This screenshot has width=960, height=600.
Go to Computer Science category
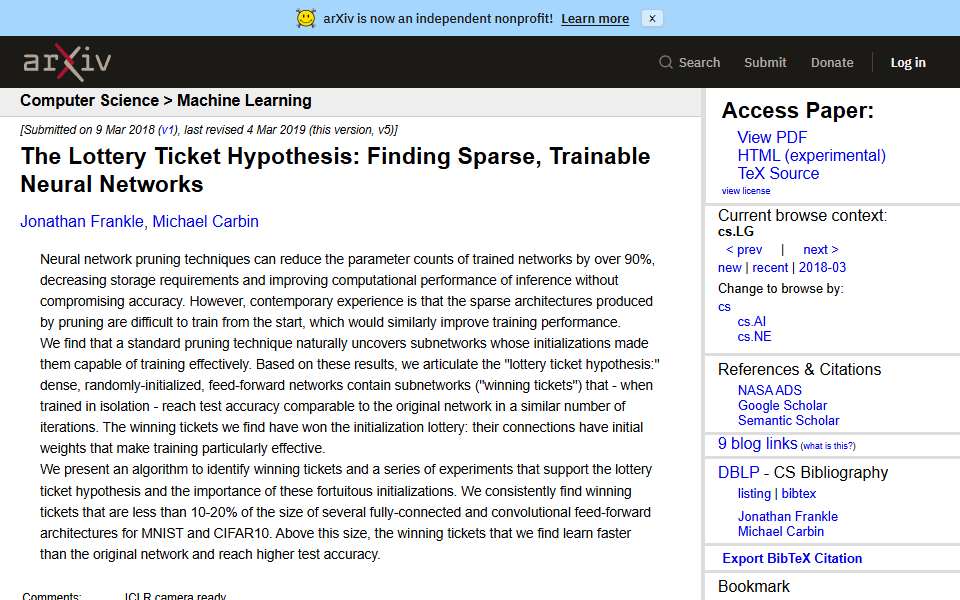pos(89,100)
